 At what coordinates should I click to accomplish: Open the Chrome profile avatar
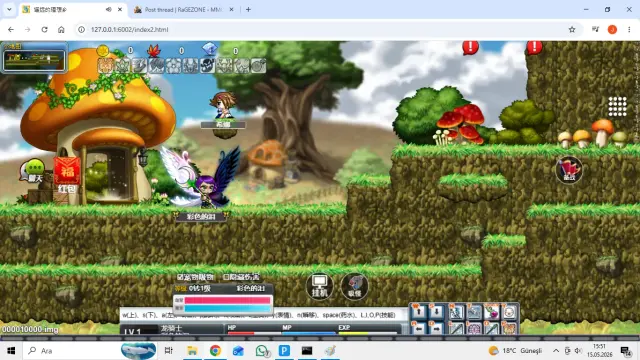pyautogui.click(x=612, y=29)
